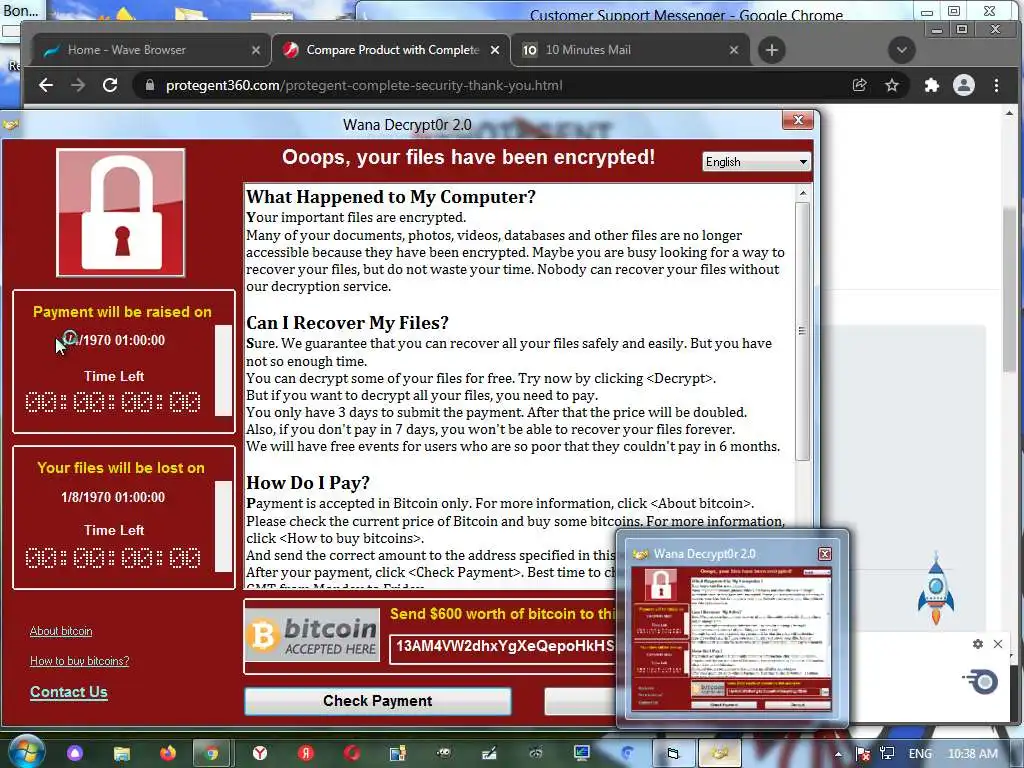Open the 10:38 AM clock
The height and width of the screenshot is (768, 1024).
(x=972, y=754)
